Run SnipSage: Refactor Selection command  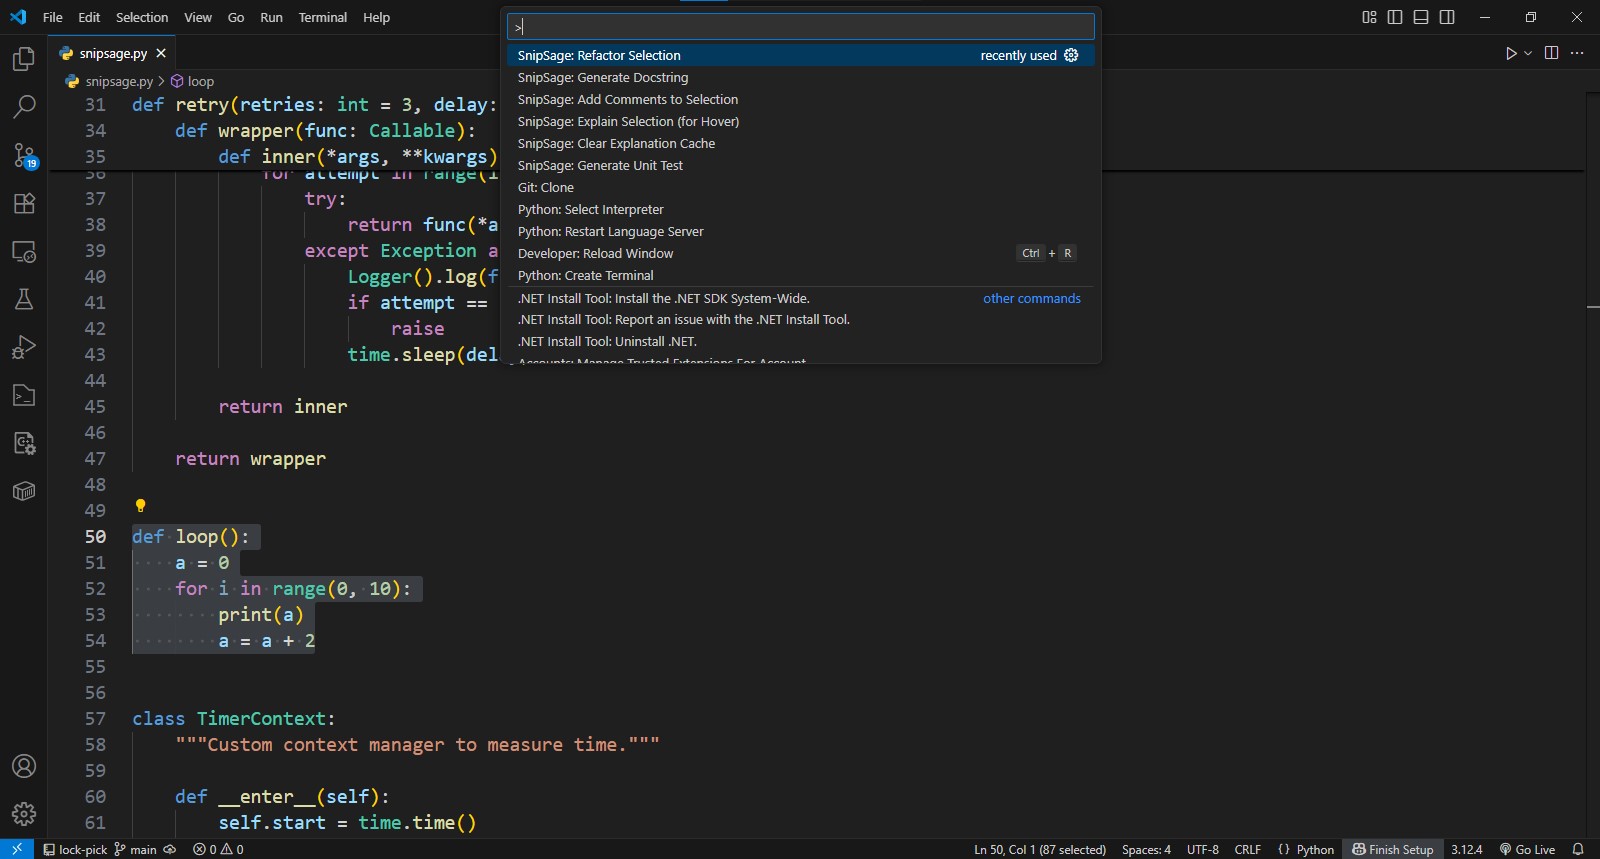pos(800,55)
